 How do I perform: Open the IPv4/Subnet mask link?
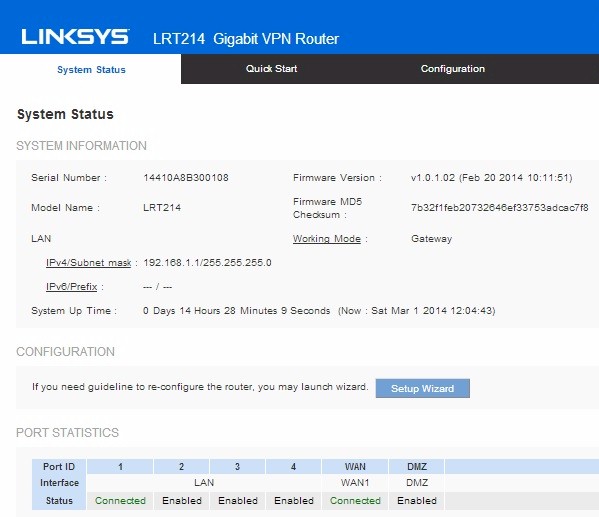(88, 263)
